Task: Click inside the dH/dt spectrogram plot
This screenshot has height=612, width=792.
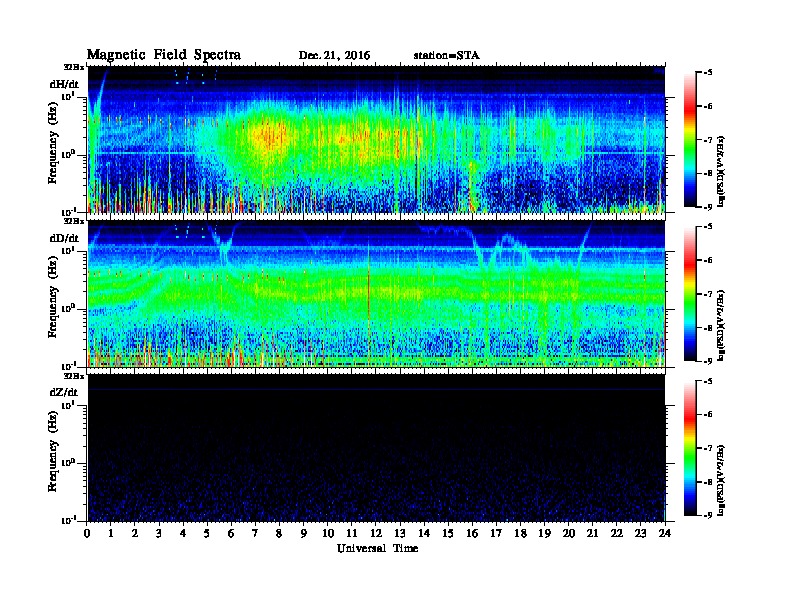Action: [376, 139]
